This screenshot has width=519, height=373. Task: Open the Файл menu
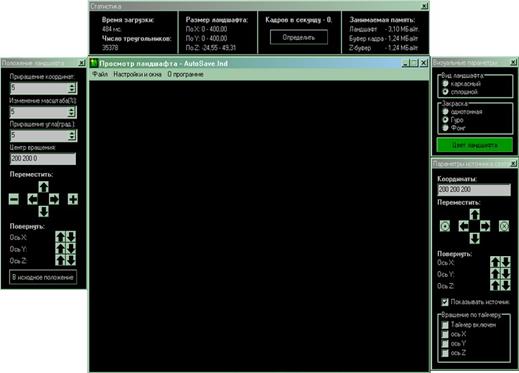pos(100,74)
